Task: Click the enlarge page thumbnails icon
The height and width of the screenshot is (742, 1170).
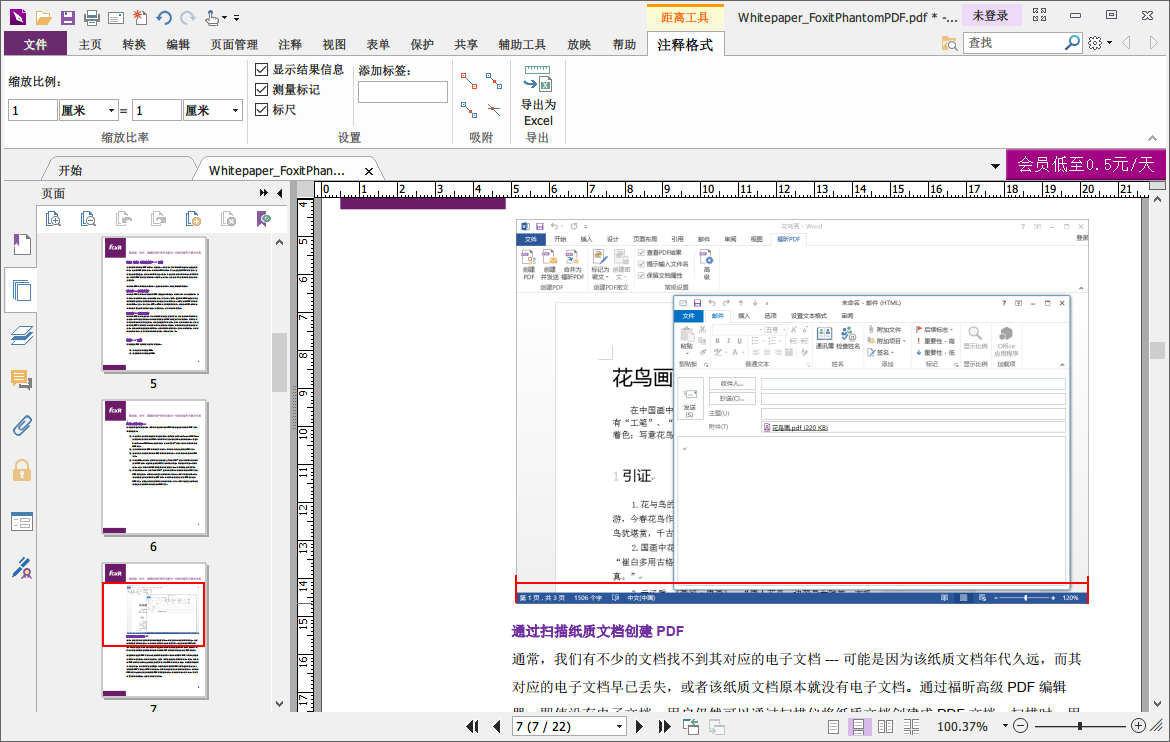Action: [53, 219]
